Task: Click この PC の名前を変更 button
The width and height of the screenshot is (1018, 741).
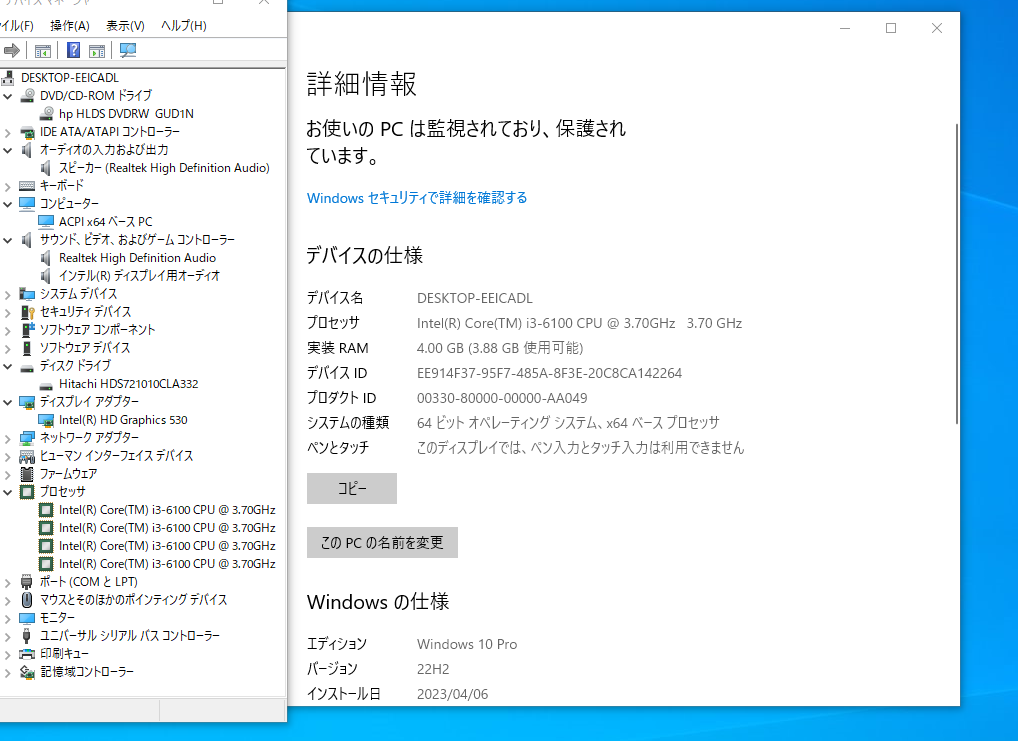Action: coord(382,542)
